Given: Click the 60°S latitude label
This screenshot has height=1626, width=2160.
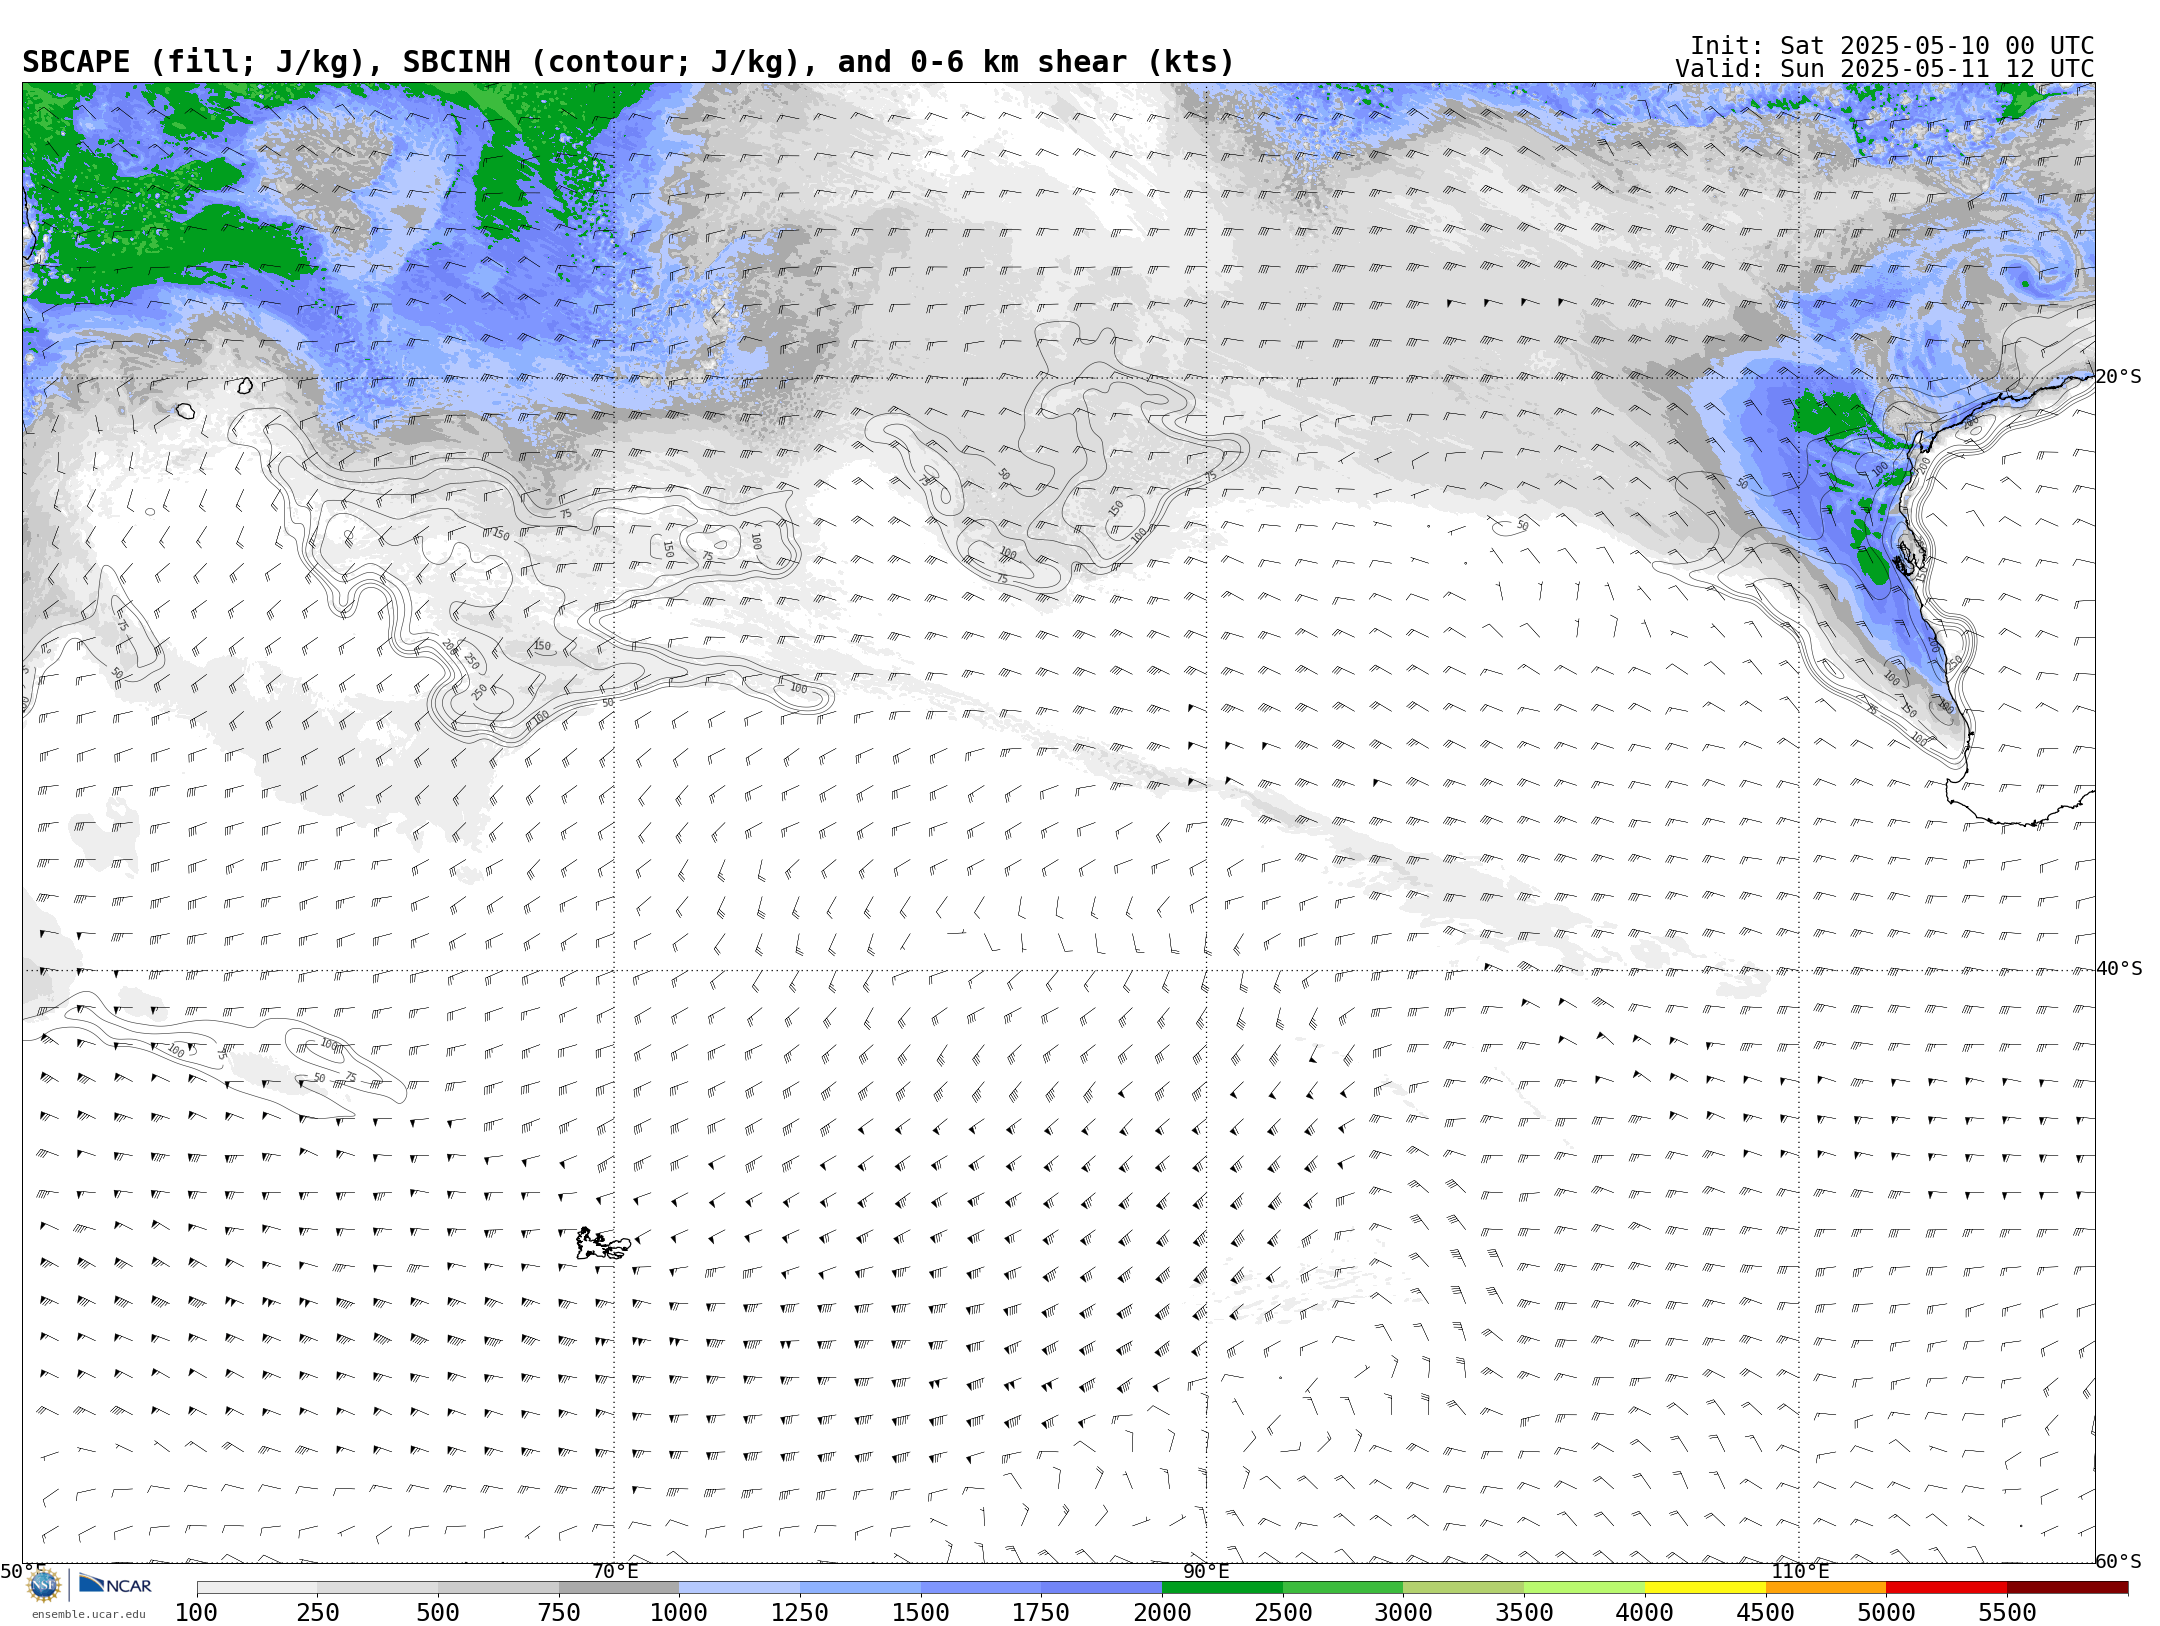Looking at the screenshot, I should point(2119,1562).
